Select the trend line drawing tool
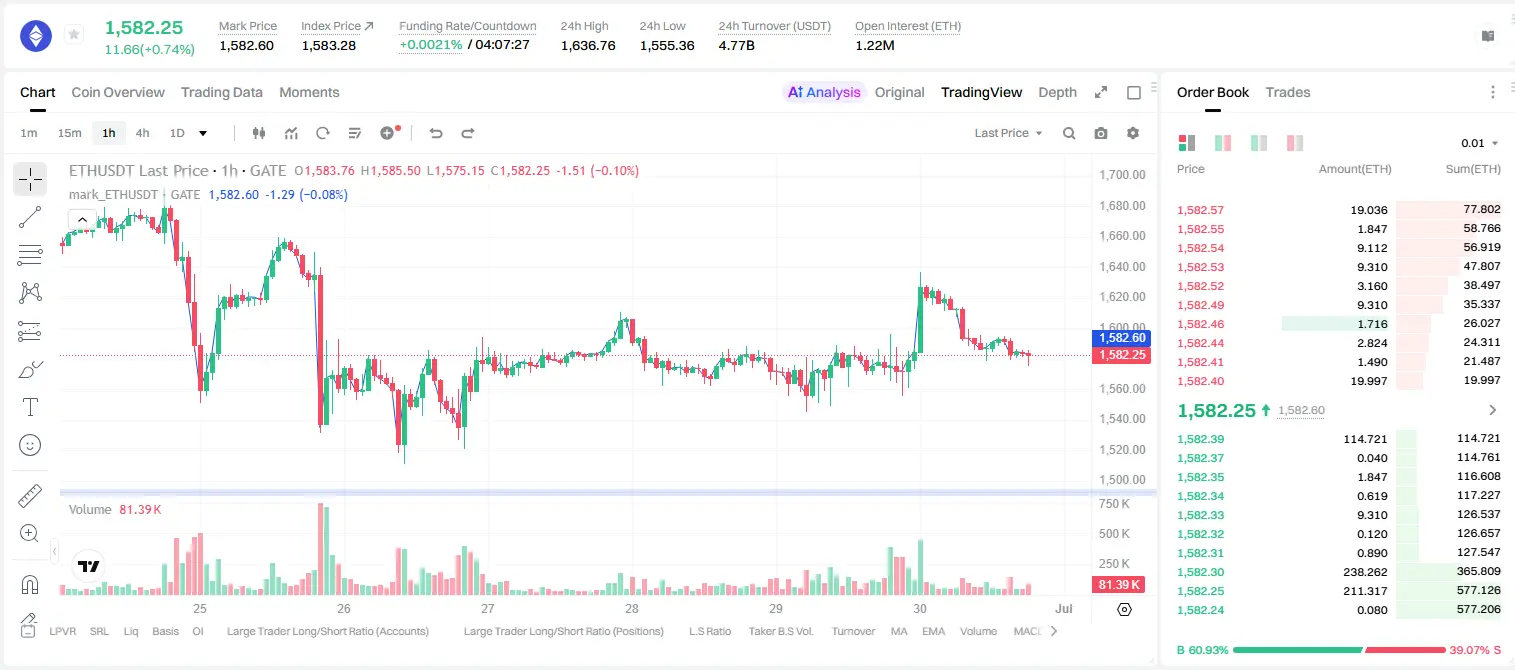 click(x=30, y=217)
